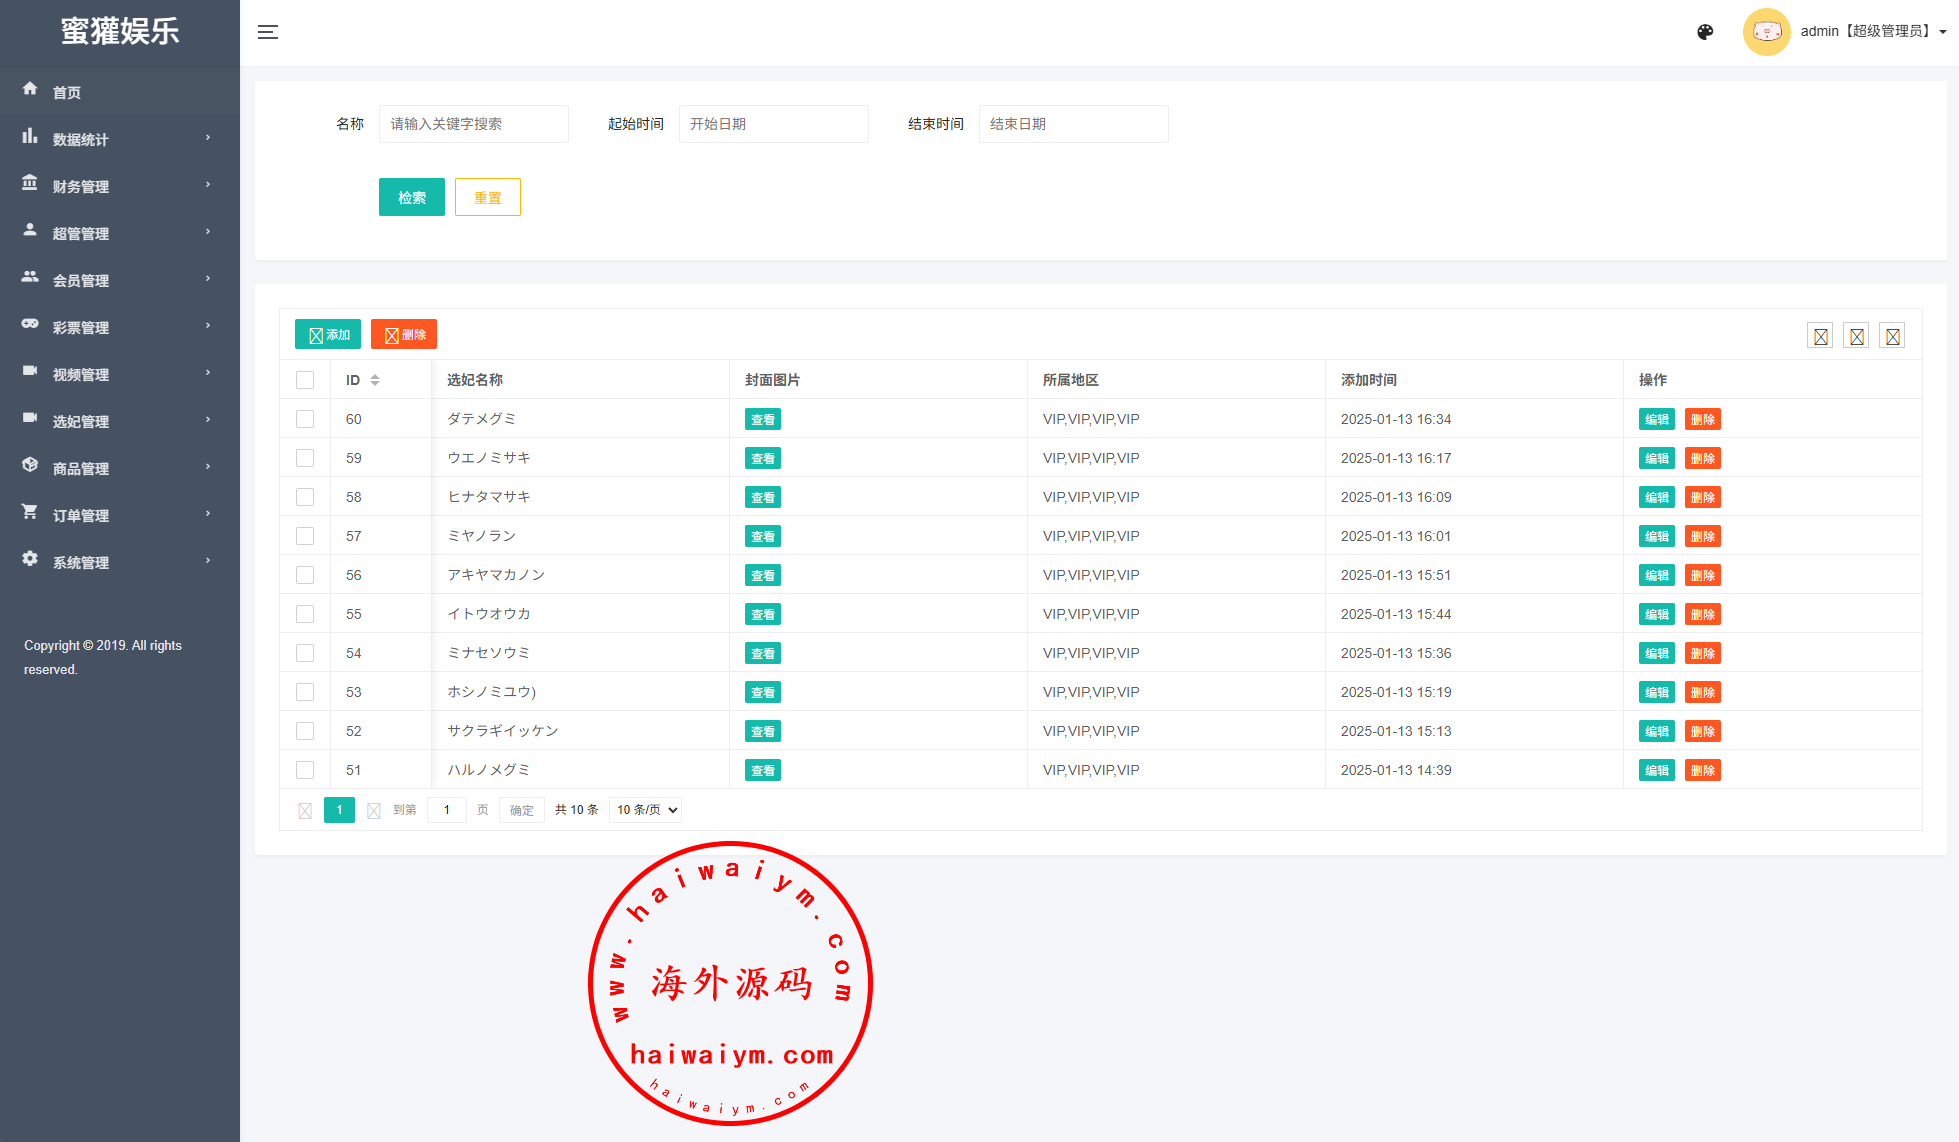
Task: Open the theme color palette icon
Action: 1705,32
